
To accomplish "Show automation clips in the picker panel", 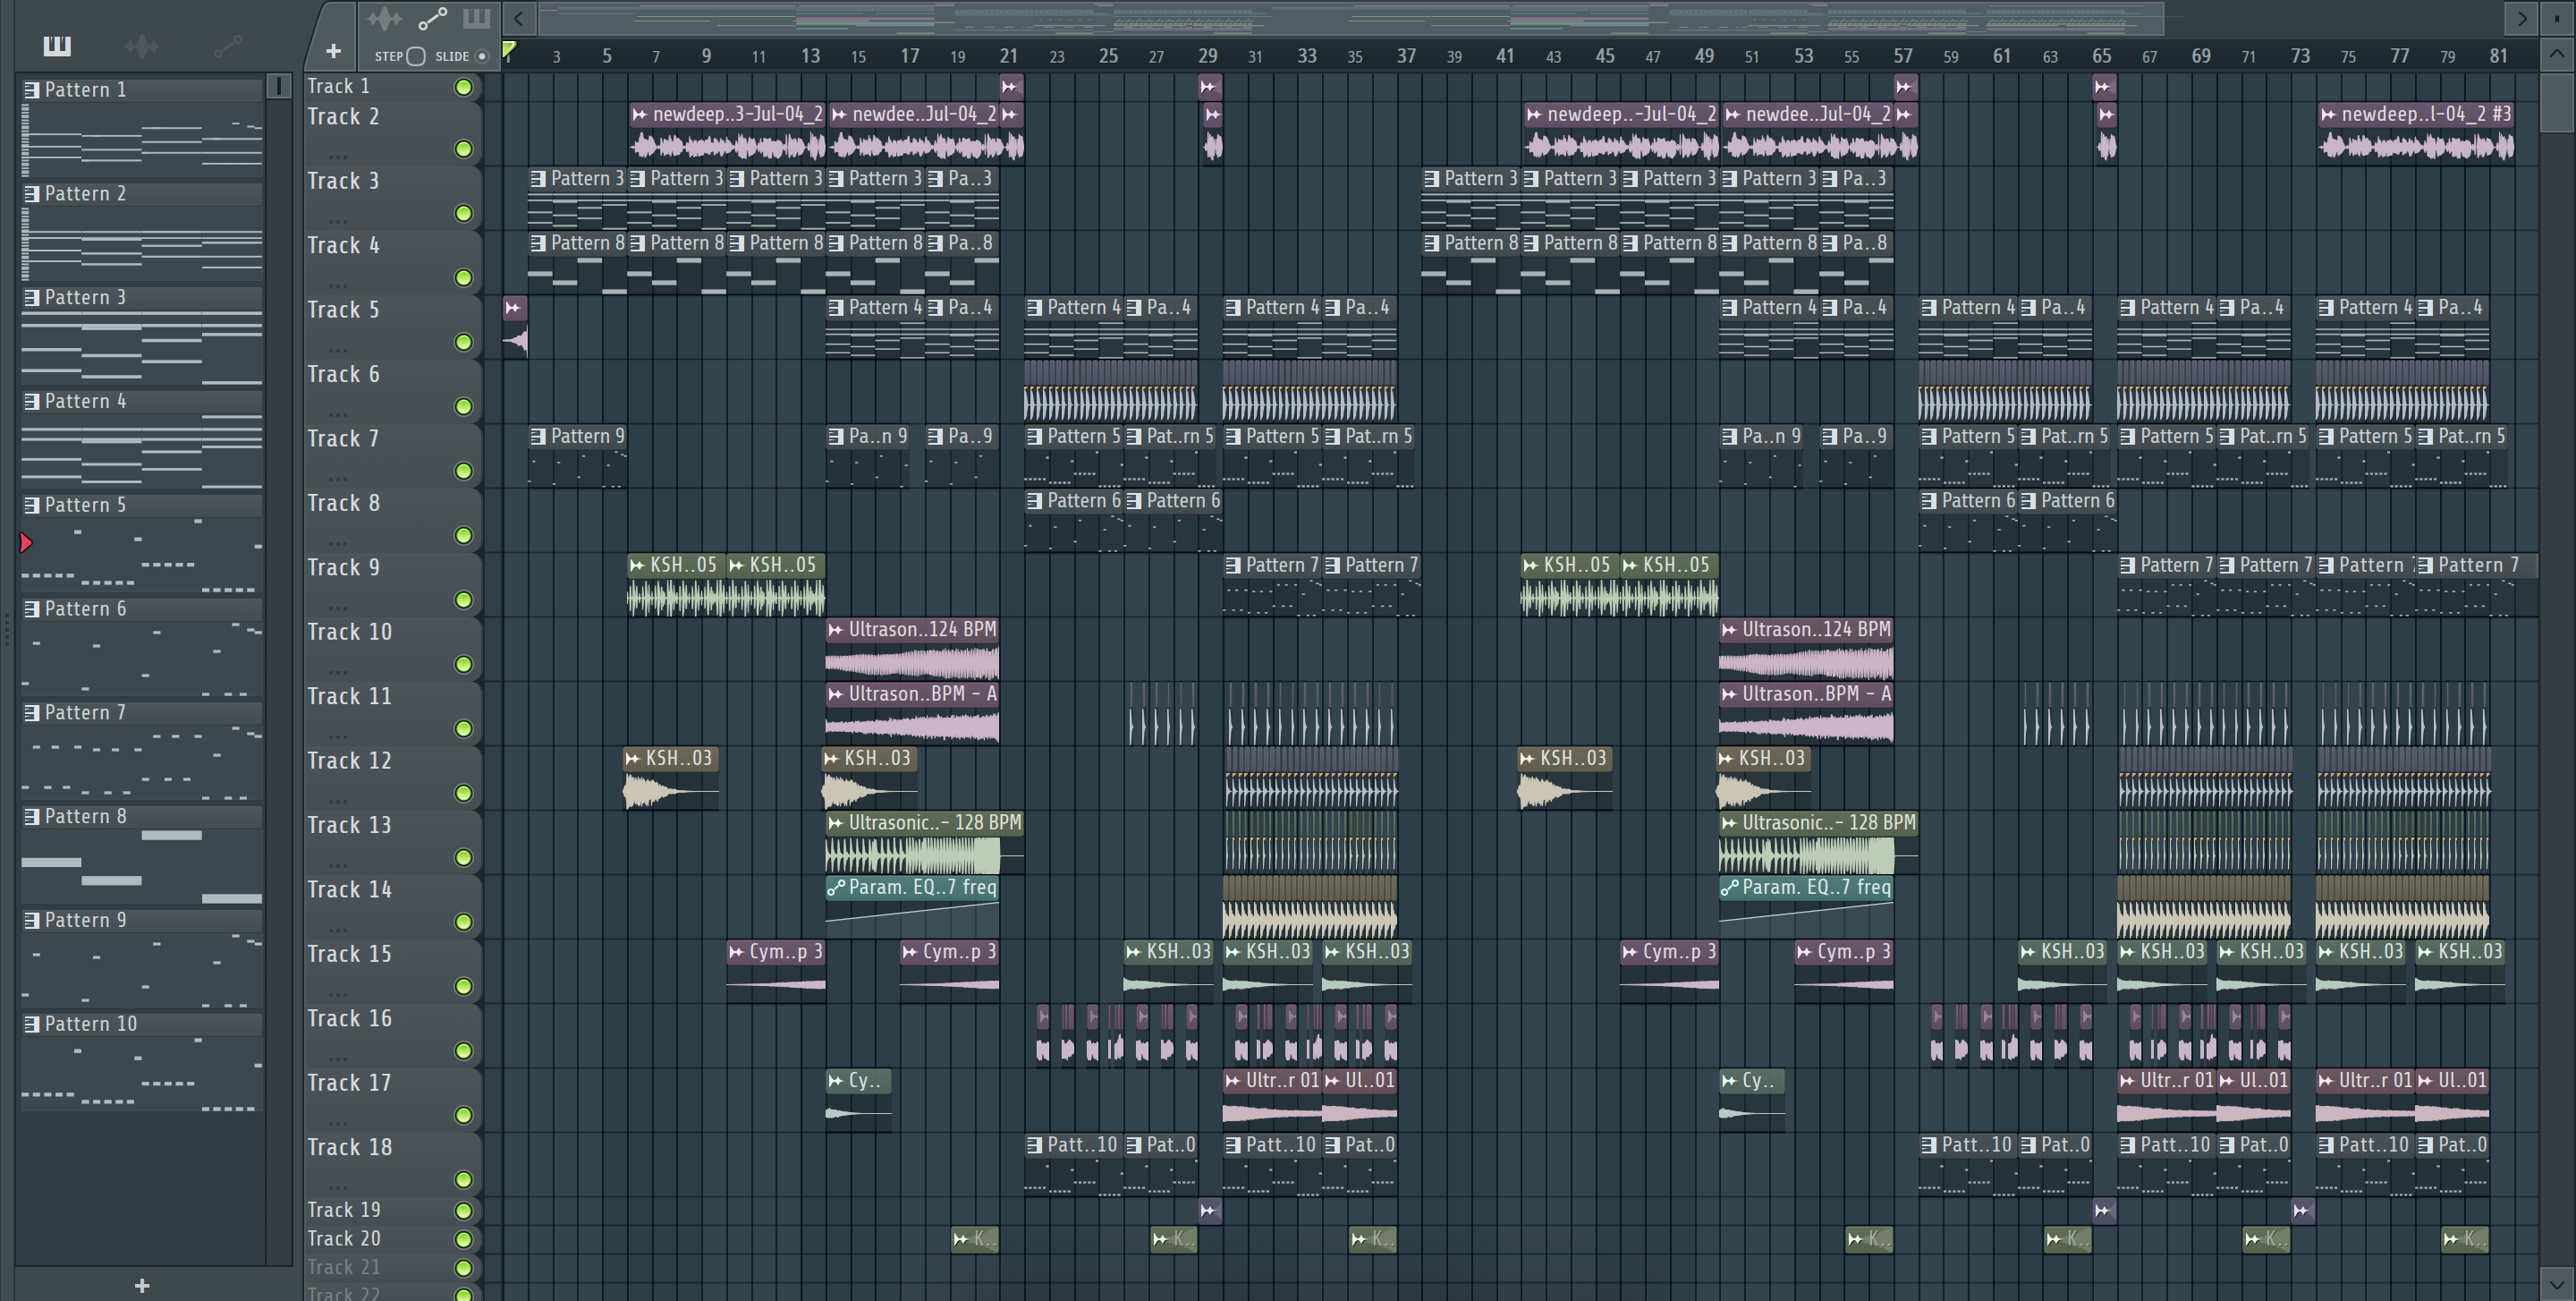I will point(227,45).
